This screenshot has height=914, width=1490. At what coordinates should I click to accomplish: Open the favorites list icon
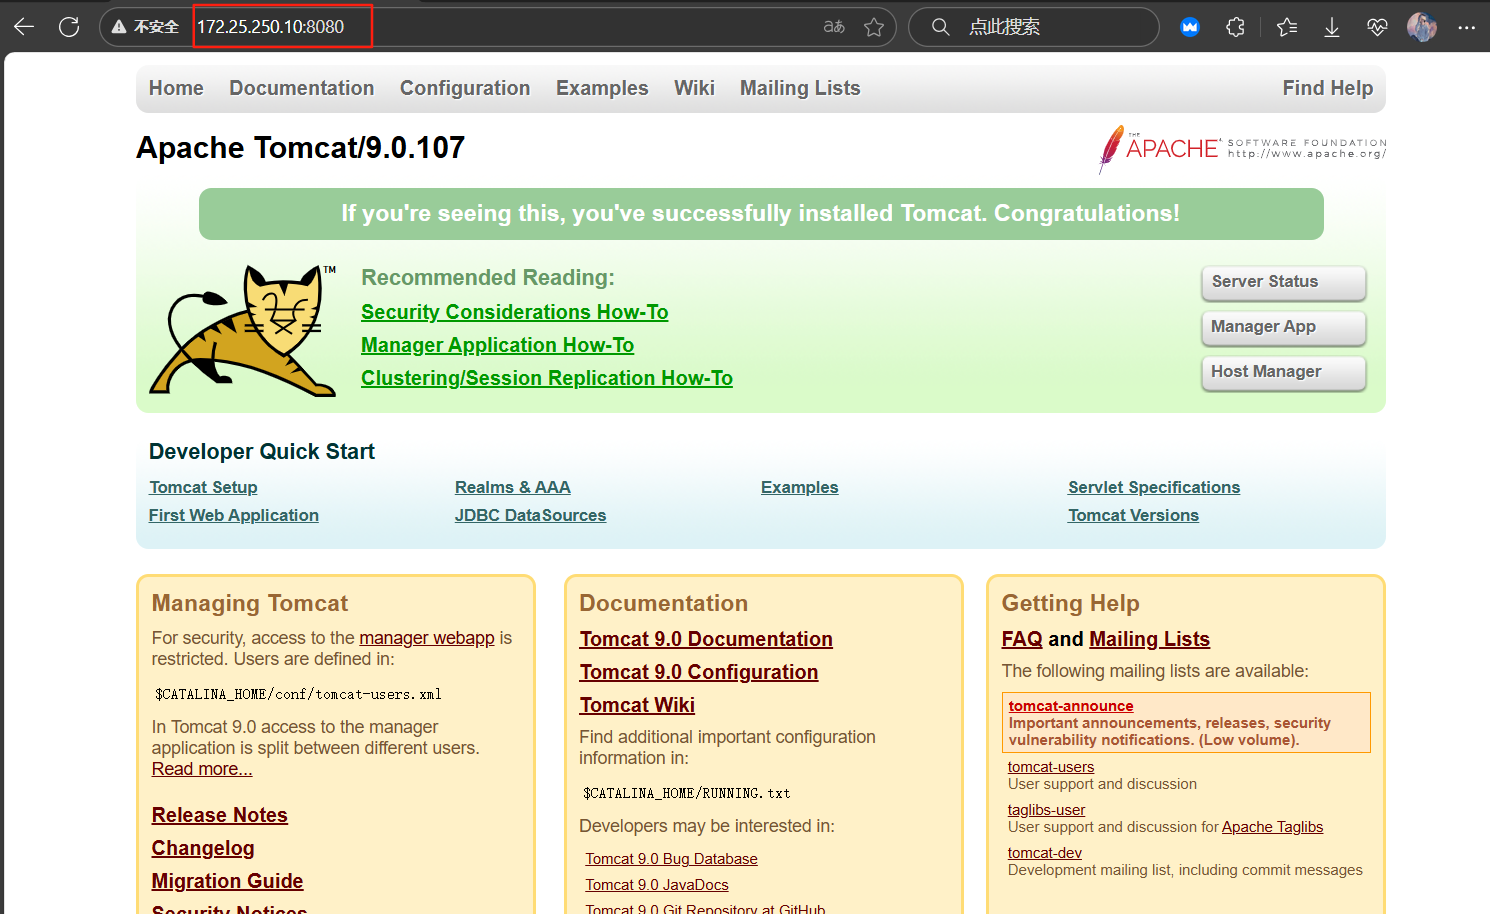click(x=1287, y=27)
